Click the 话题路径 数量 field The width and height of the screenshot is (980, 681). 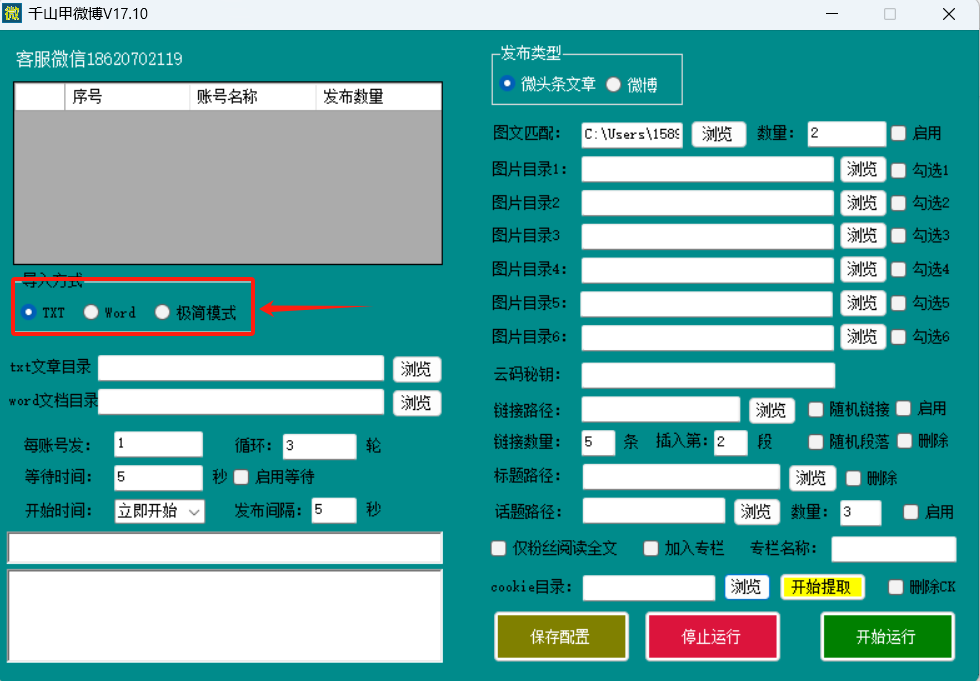pyautogui.click(x=860, y=512)
